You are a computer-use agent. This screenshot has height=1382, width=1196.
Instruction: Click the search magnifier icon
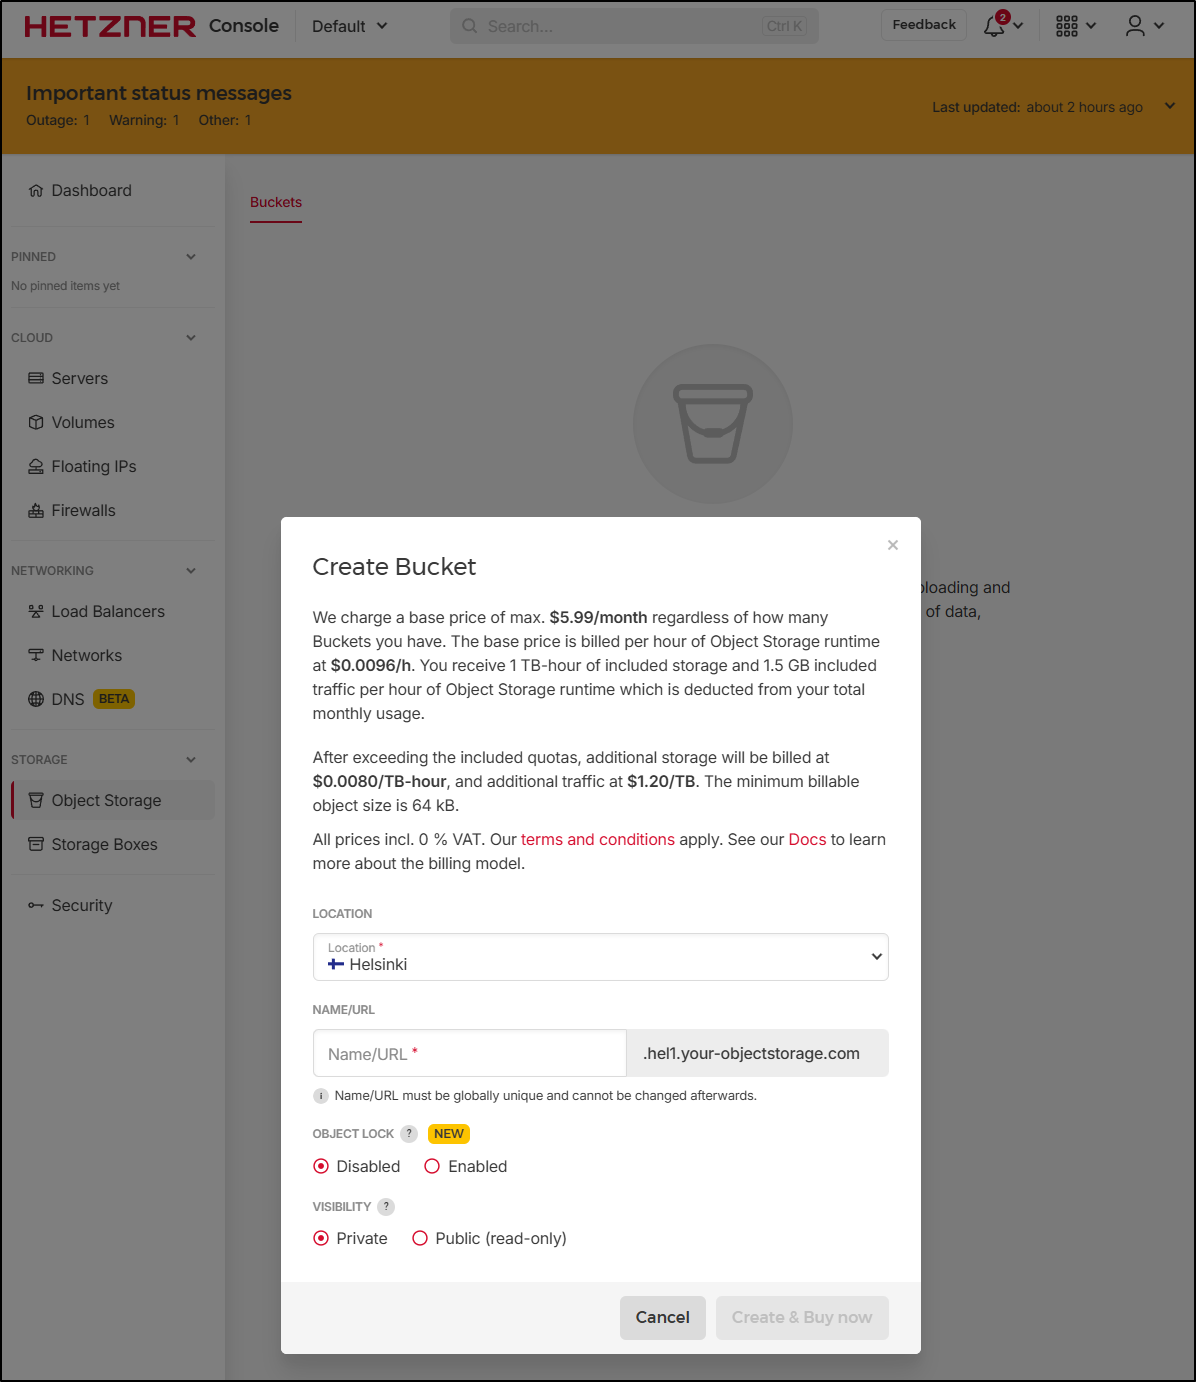click(x=470, y=26)
